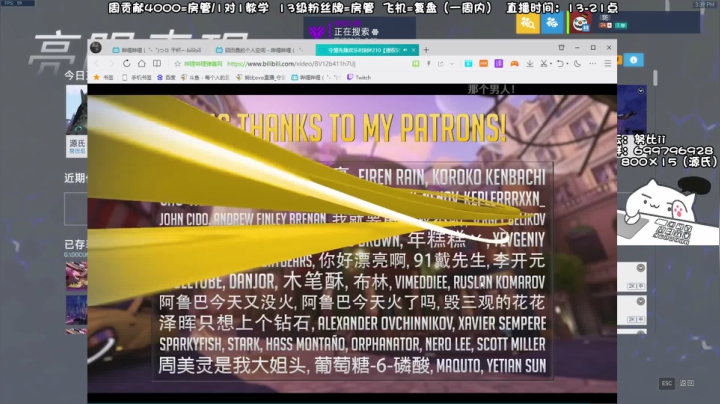Expand the first lower card dropdown arrow

[x=641, y=268]
